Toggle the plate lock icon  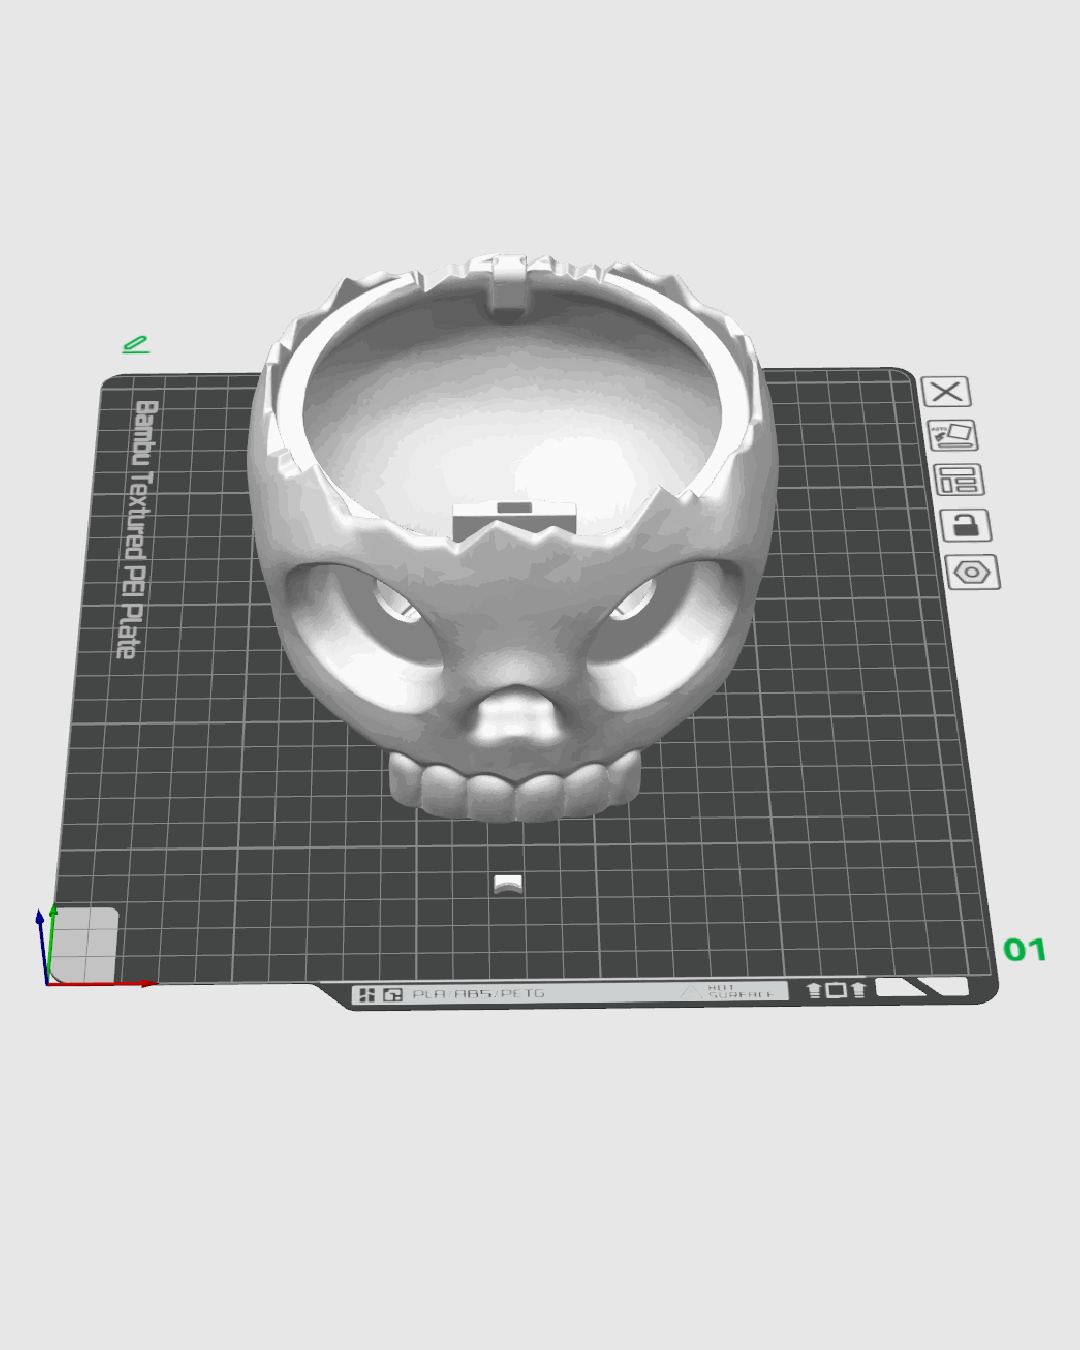tap(965, 525)
